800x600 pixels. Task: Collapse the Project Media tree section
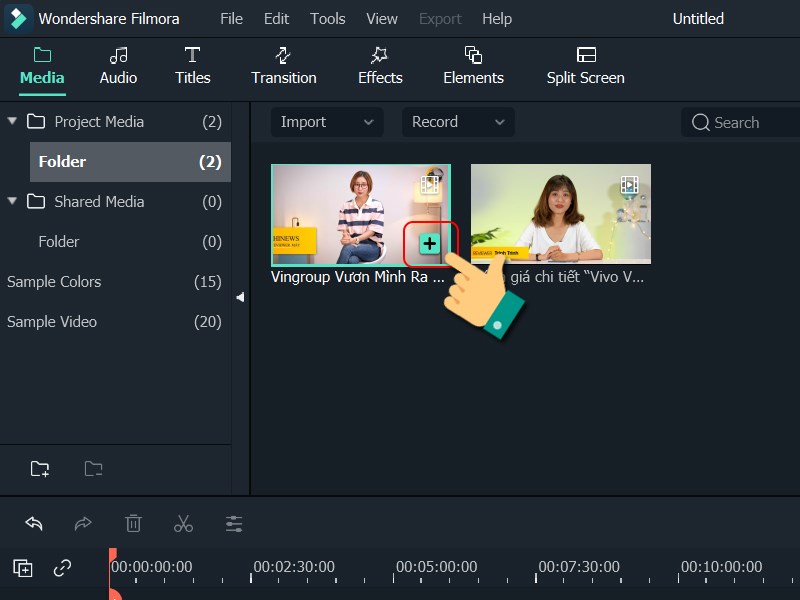[x=11, y=121]
